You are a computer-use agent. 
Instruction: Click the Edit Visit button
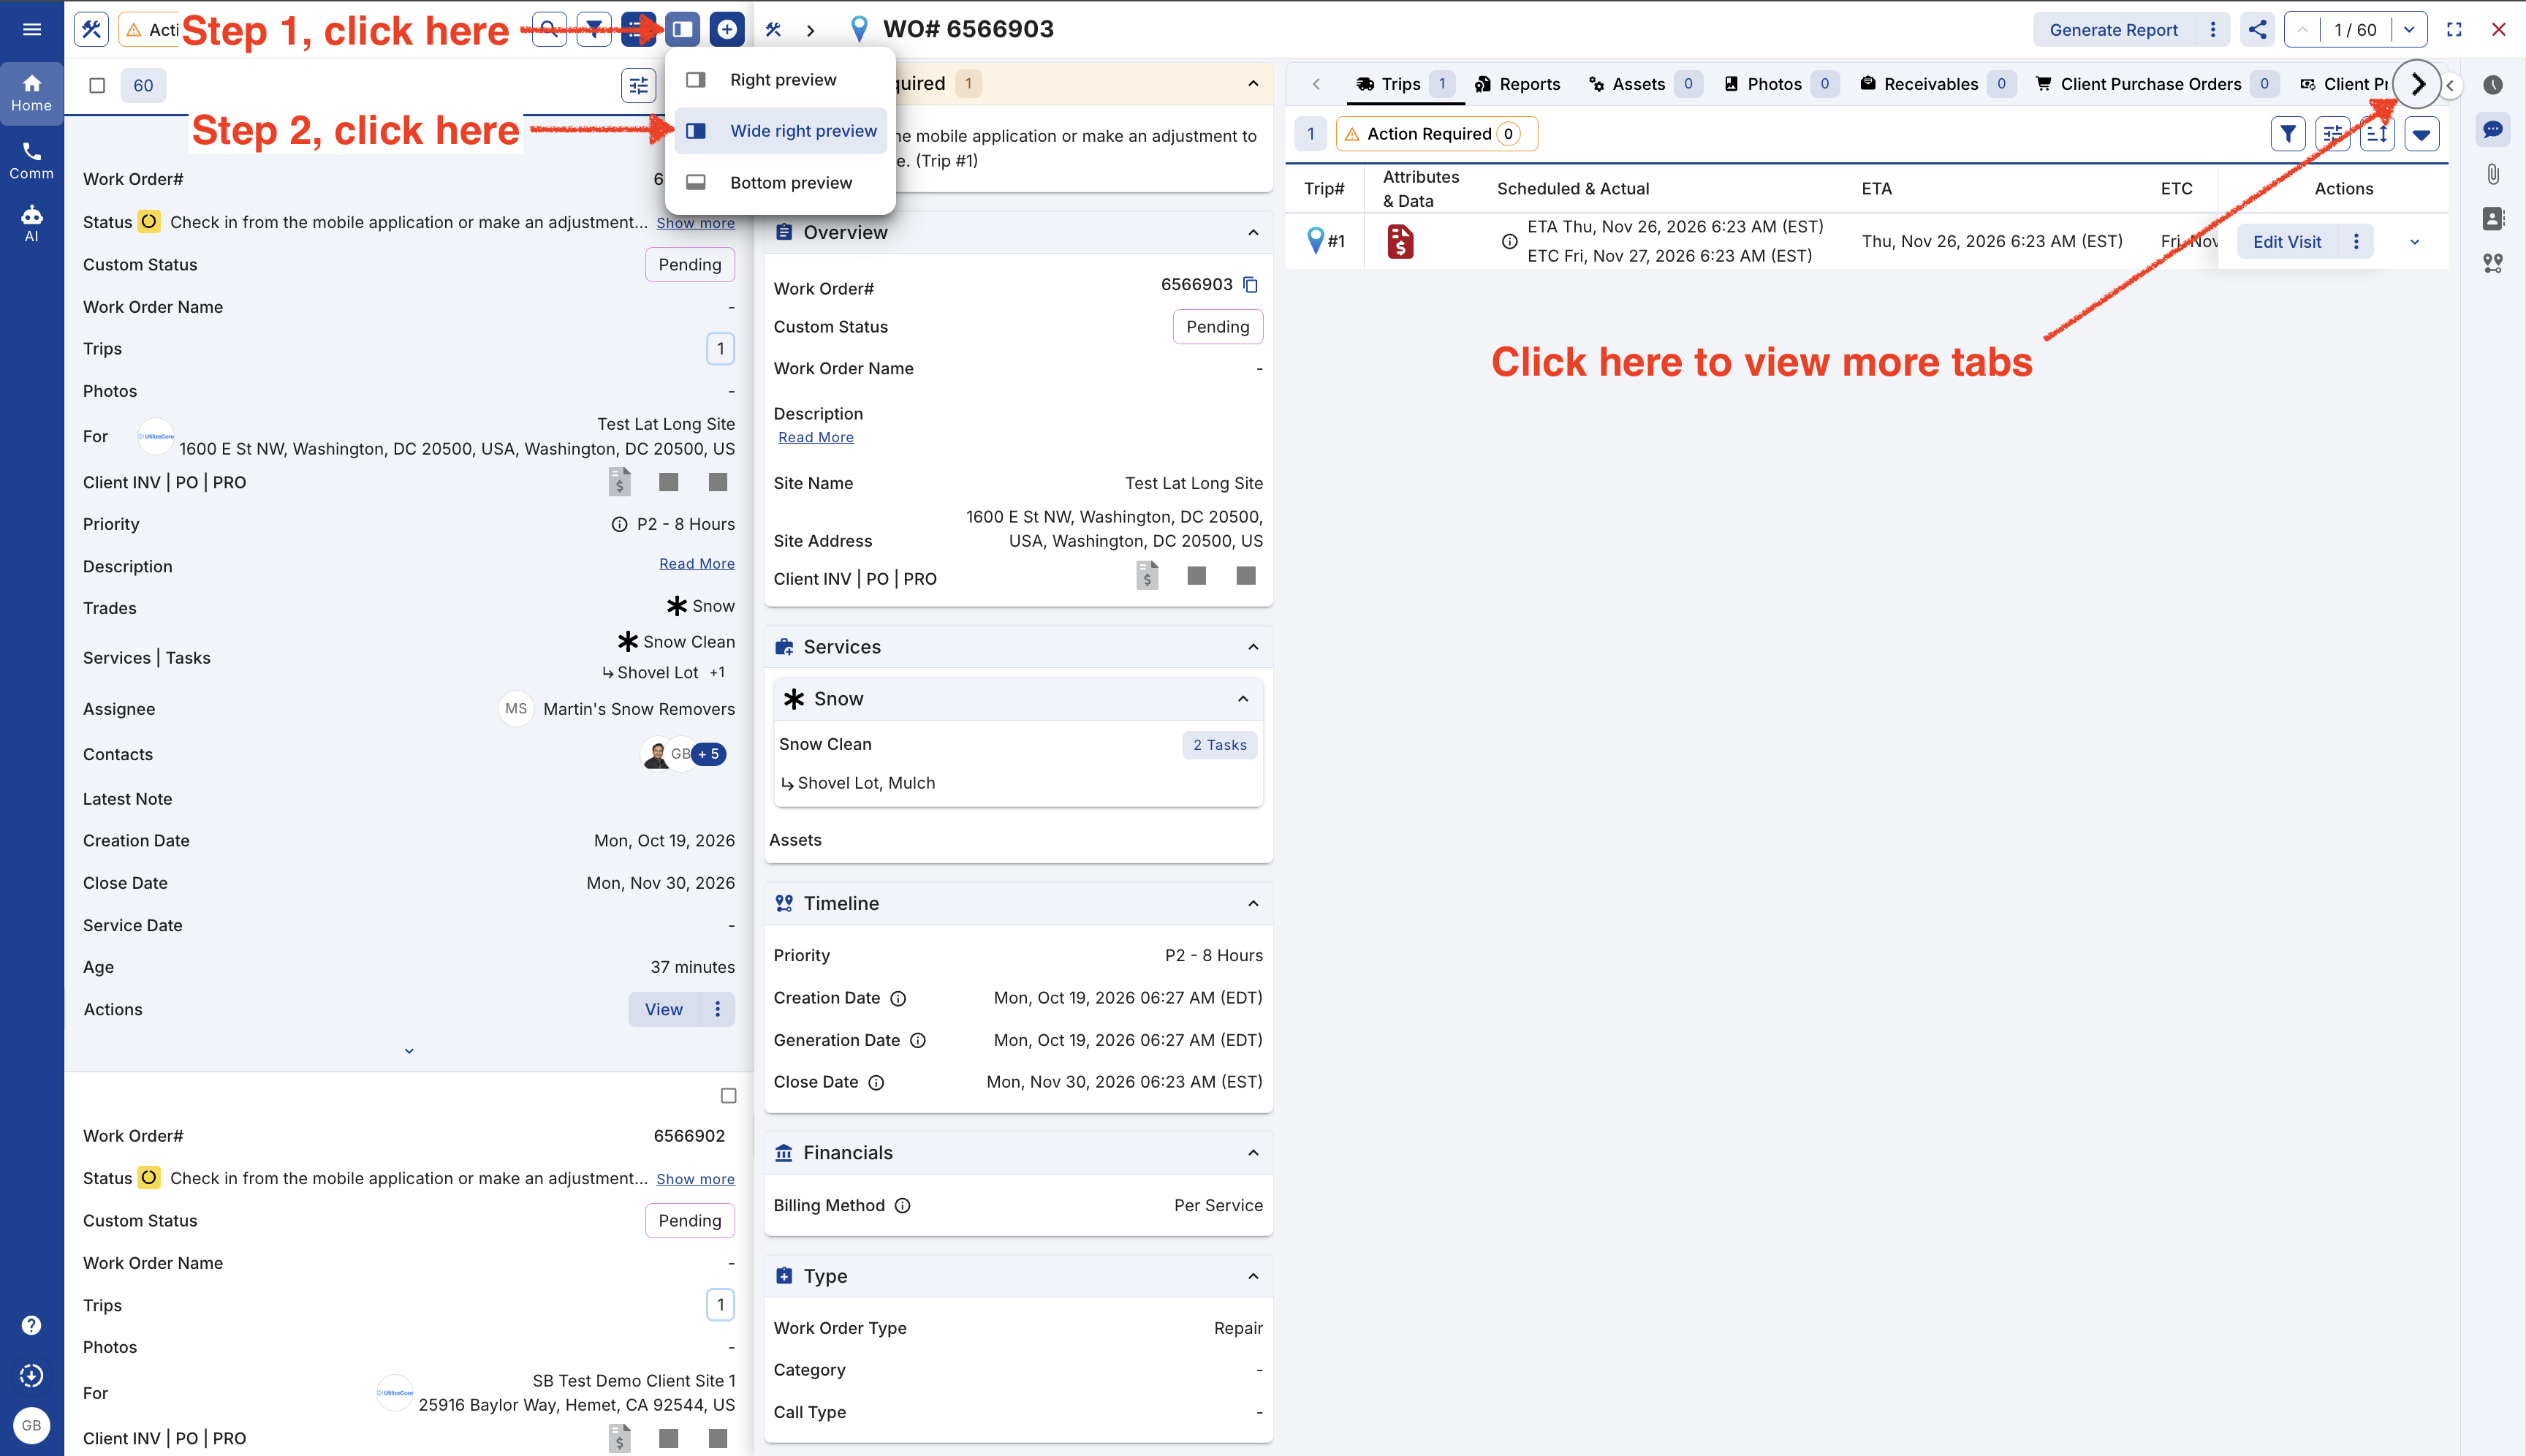[x=2286, y=241]
